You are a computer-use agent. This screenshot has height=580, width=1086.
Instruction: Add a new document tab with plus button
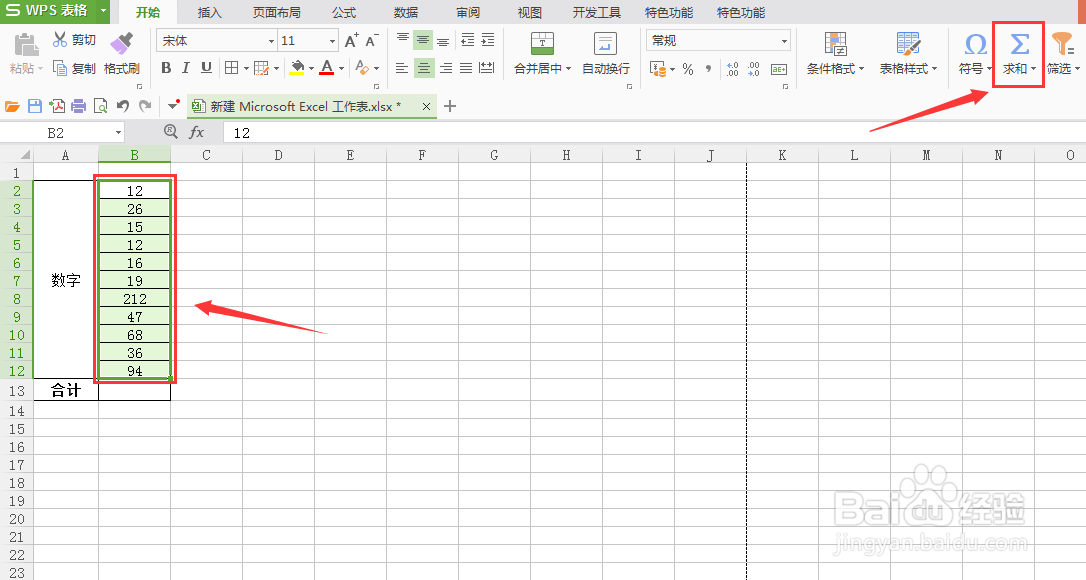point(450,106)
